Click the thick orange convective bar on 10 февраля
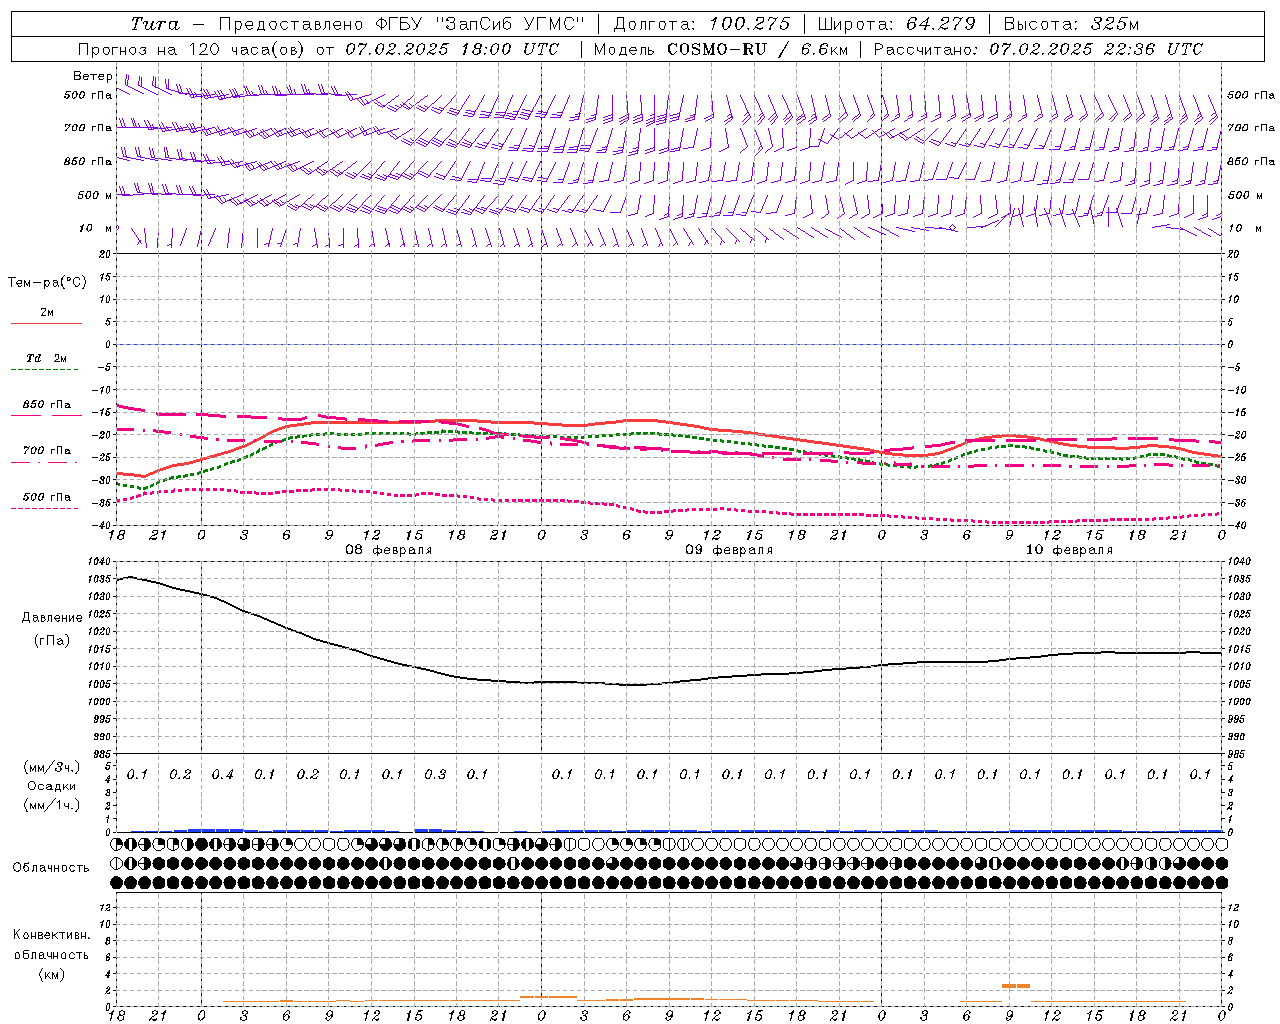Screen dimensions: 1280x1024 coord(1016,986)
